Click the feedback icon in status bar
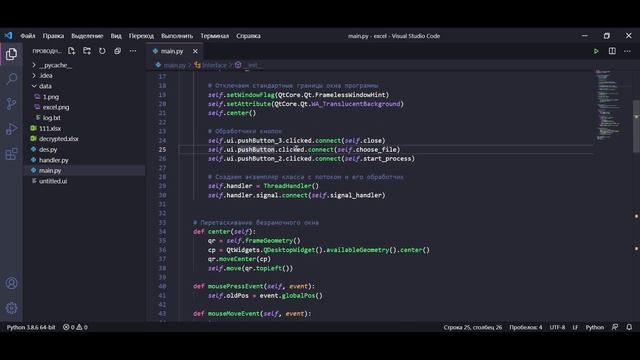This screenshot has height=360, width=640. [x=615, y=327]
